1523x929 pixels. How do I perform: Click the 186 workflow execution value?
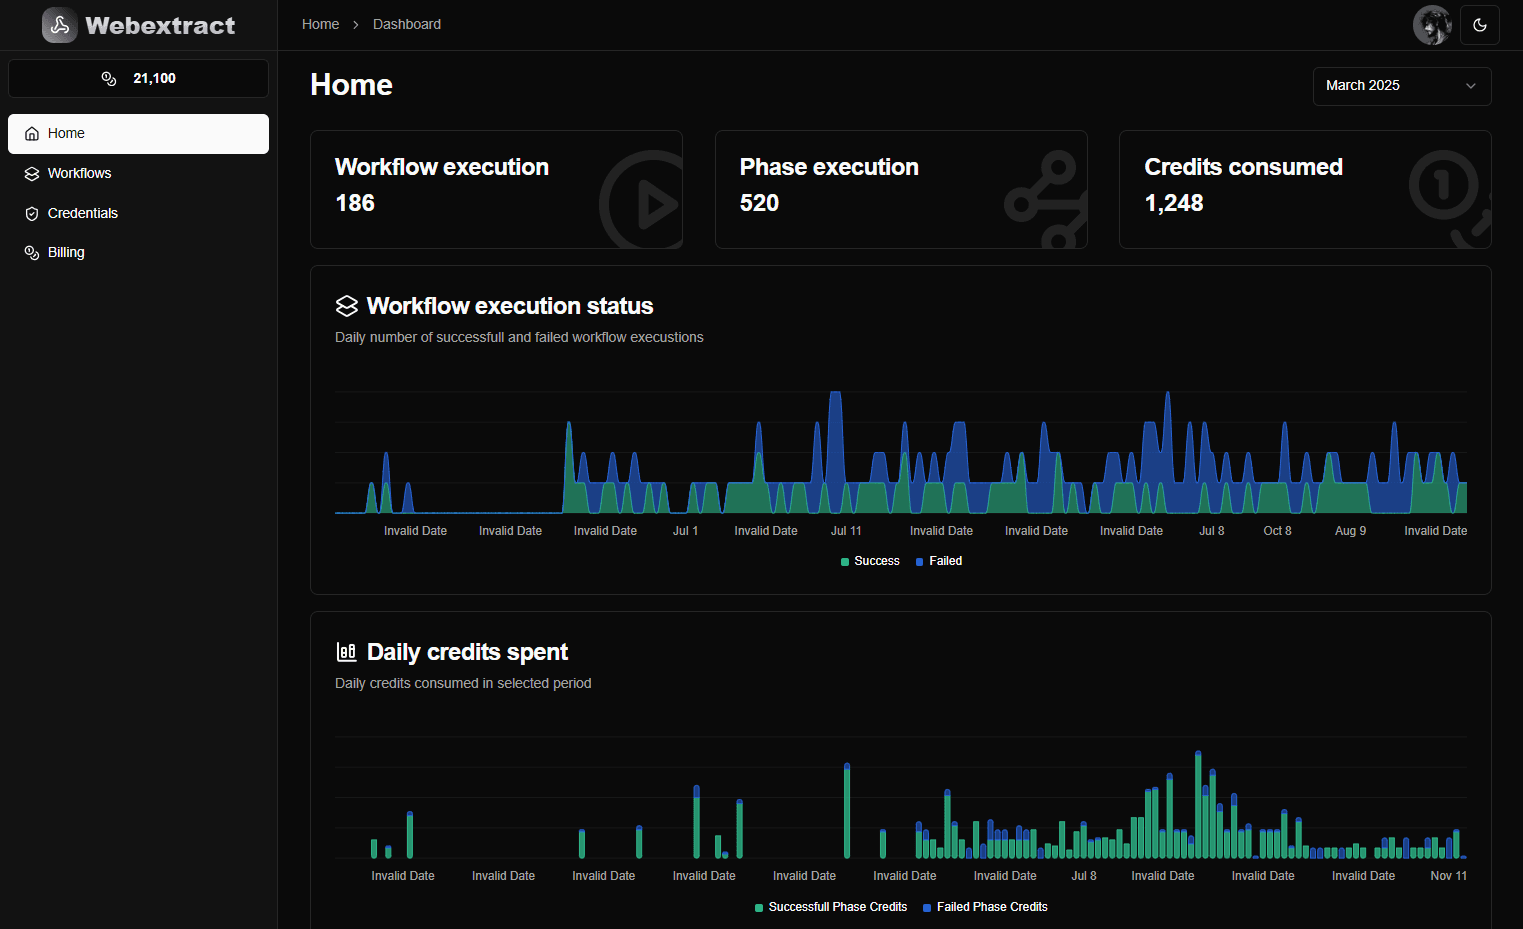pyautogui.click(x=355, y=203)
